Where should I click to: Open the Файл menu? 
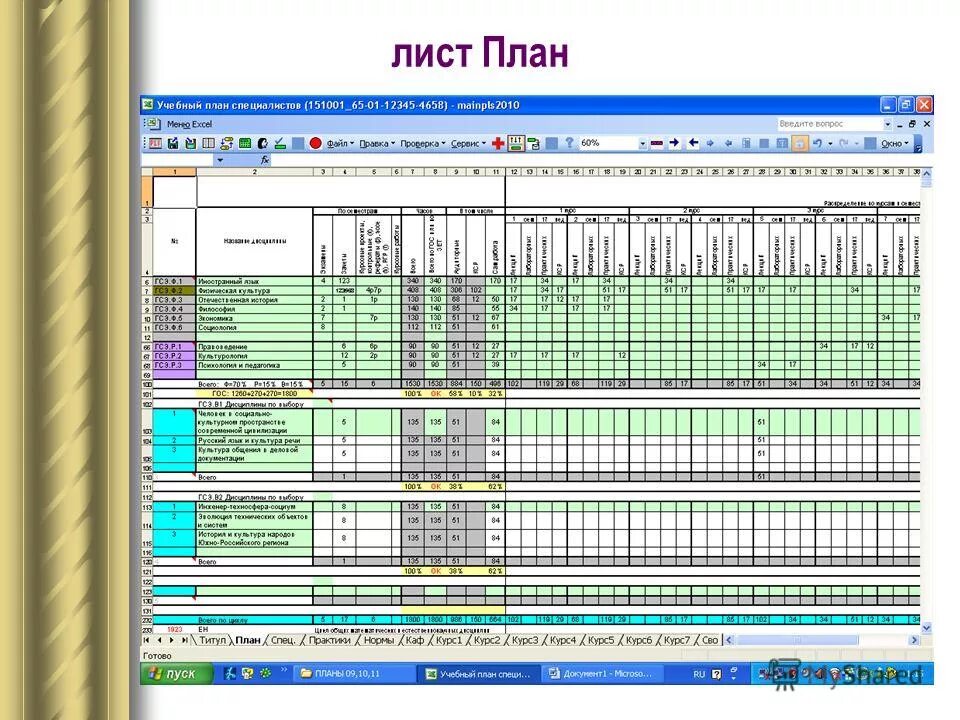coord(338,143)
